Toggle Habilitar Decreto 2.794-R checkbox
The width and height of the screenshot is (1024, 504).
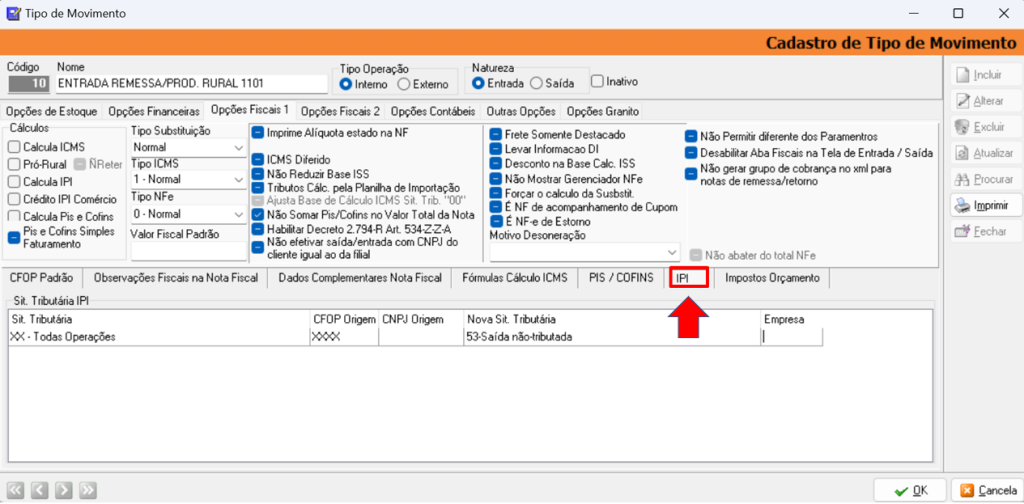coord(258,229)
